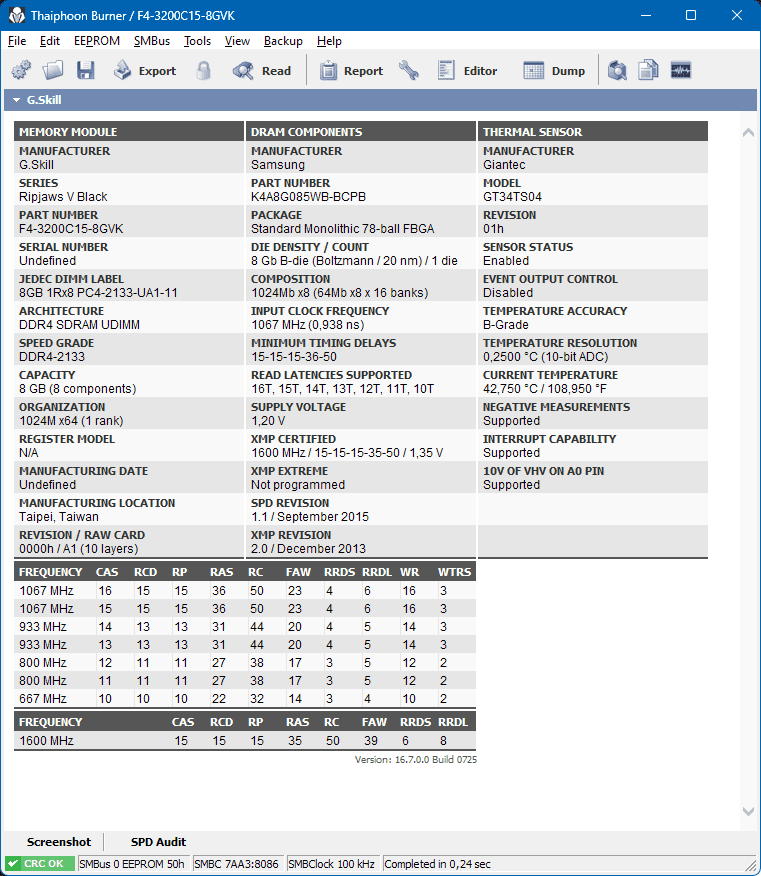The width and height of the screenshot is (761, 876).
Task: Click the Read toolbar button
Action: (262, 71)
